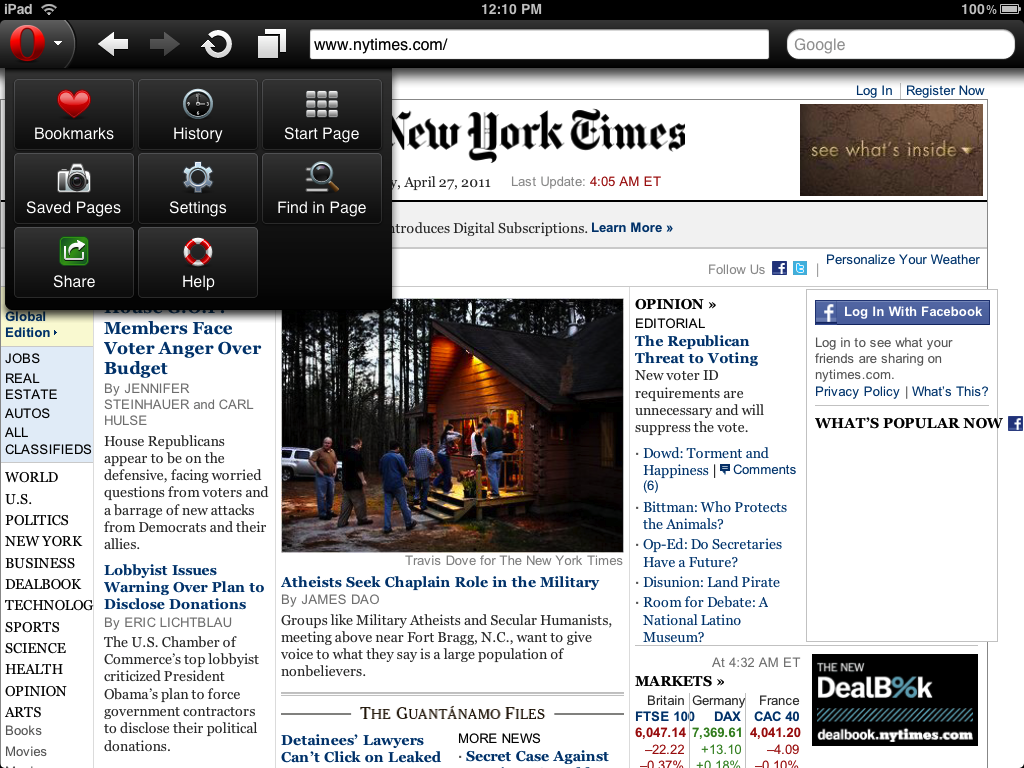Go to the Start Page
The image size is (1024, 768).
coord(321,114)
